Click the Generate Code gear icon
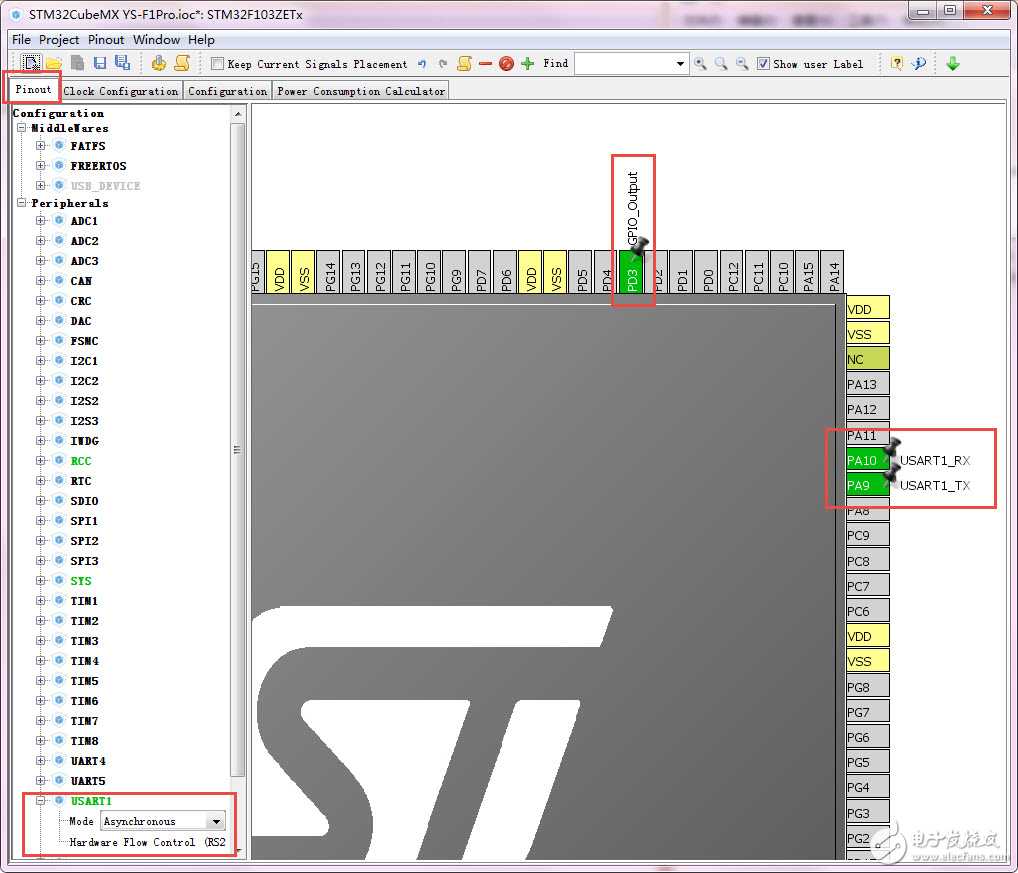Screen dimensions: 1018x873 pyautogui.click(x=158, y=63)
